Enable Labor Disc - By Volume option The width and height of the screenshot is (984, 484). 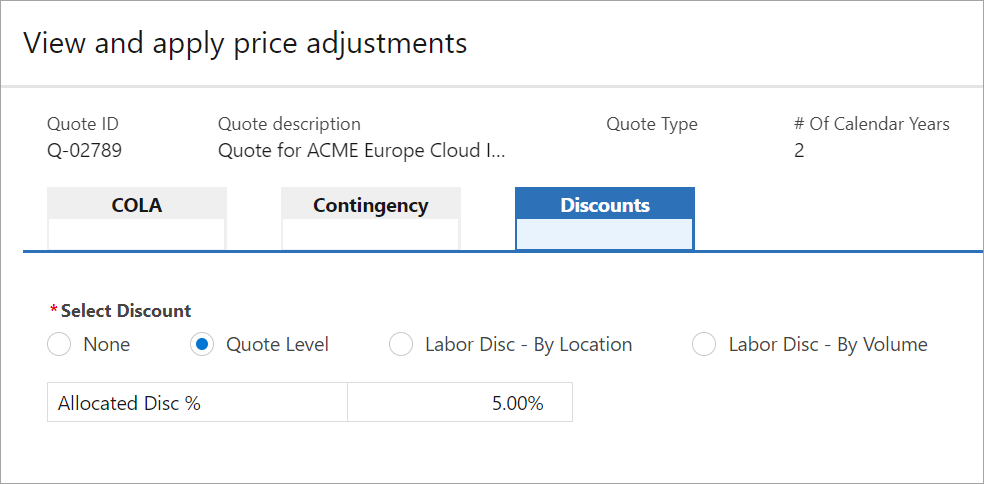[x=704, y=344]
